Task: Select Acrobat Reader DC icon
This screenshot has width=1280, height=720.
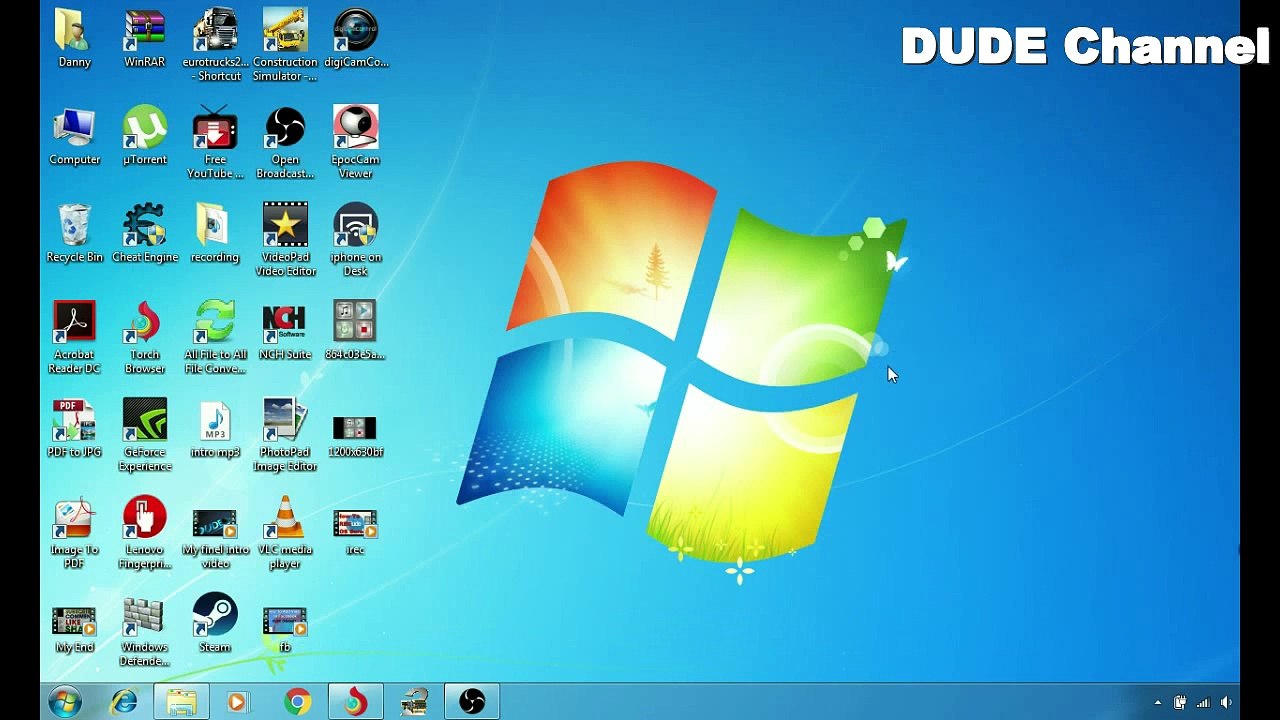Action: pyautogui.click(x=74, y=338)
